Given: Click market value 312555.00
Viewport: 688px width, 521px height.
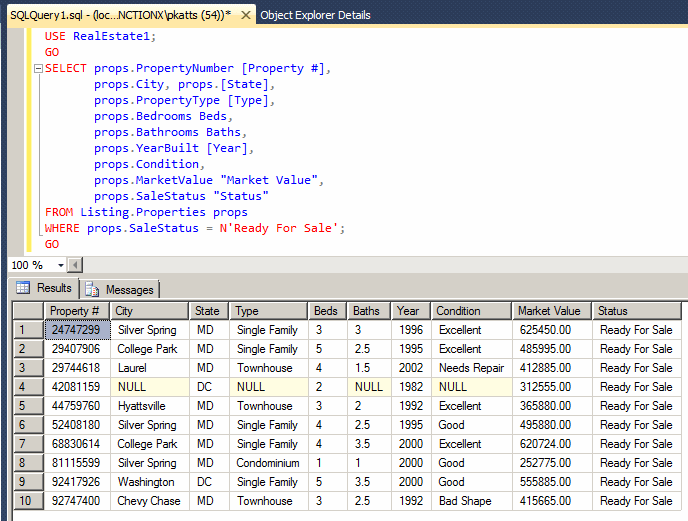Looking at the screenshot, I should pyautogui.click(x=552, y=387).
